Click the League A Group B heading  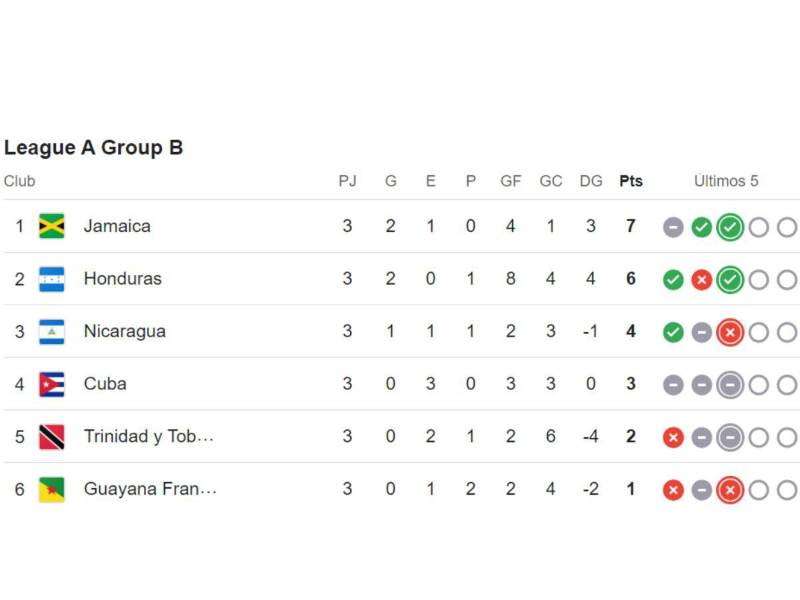click(x=95, y=147)
